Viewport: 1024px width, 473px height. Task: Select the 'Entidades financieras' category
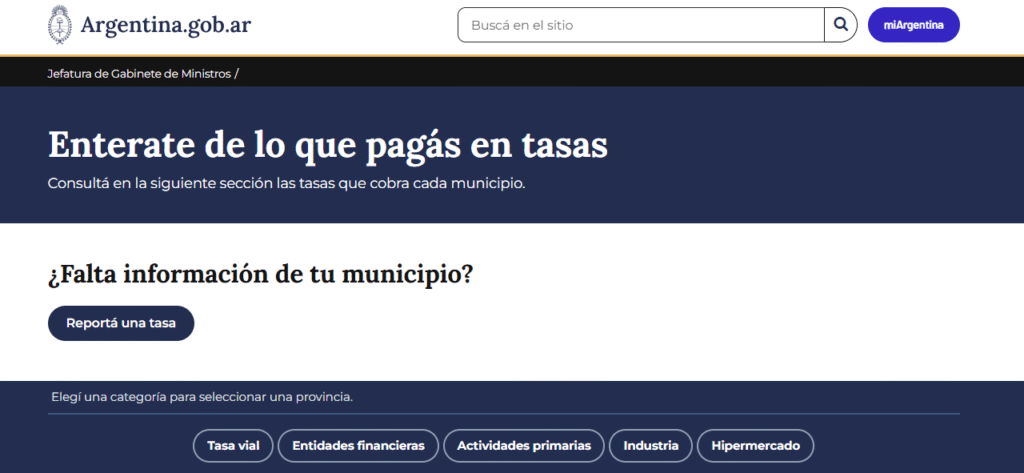358,446
